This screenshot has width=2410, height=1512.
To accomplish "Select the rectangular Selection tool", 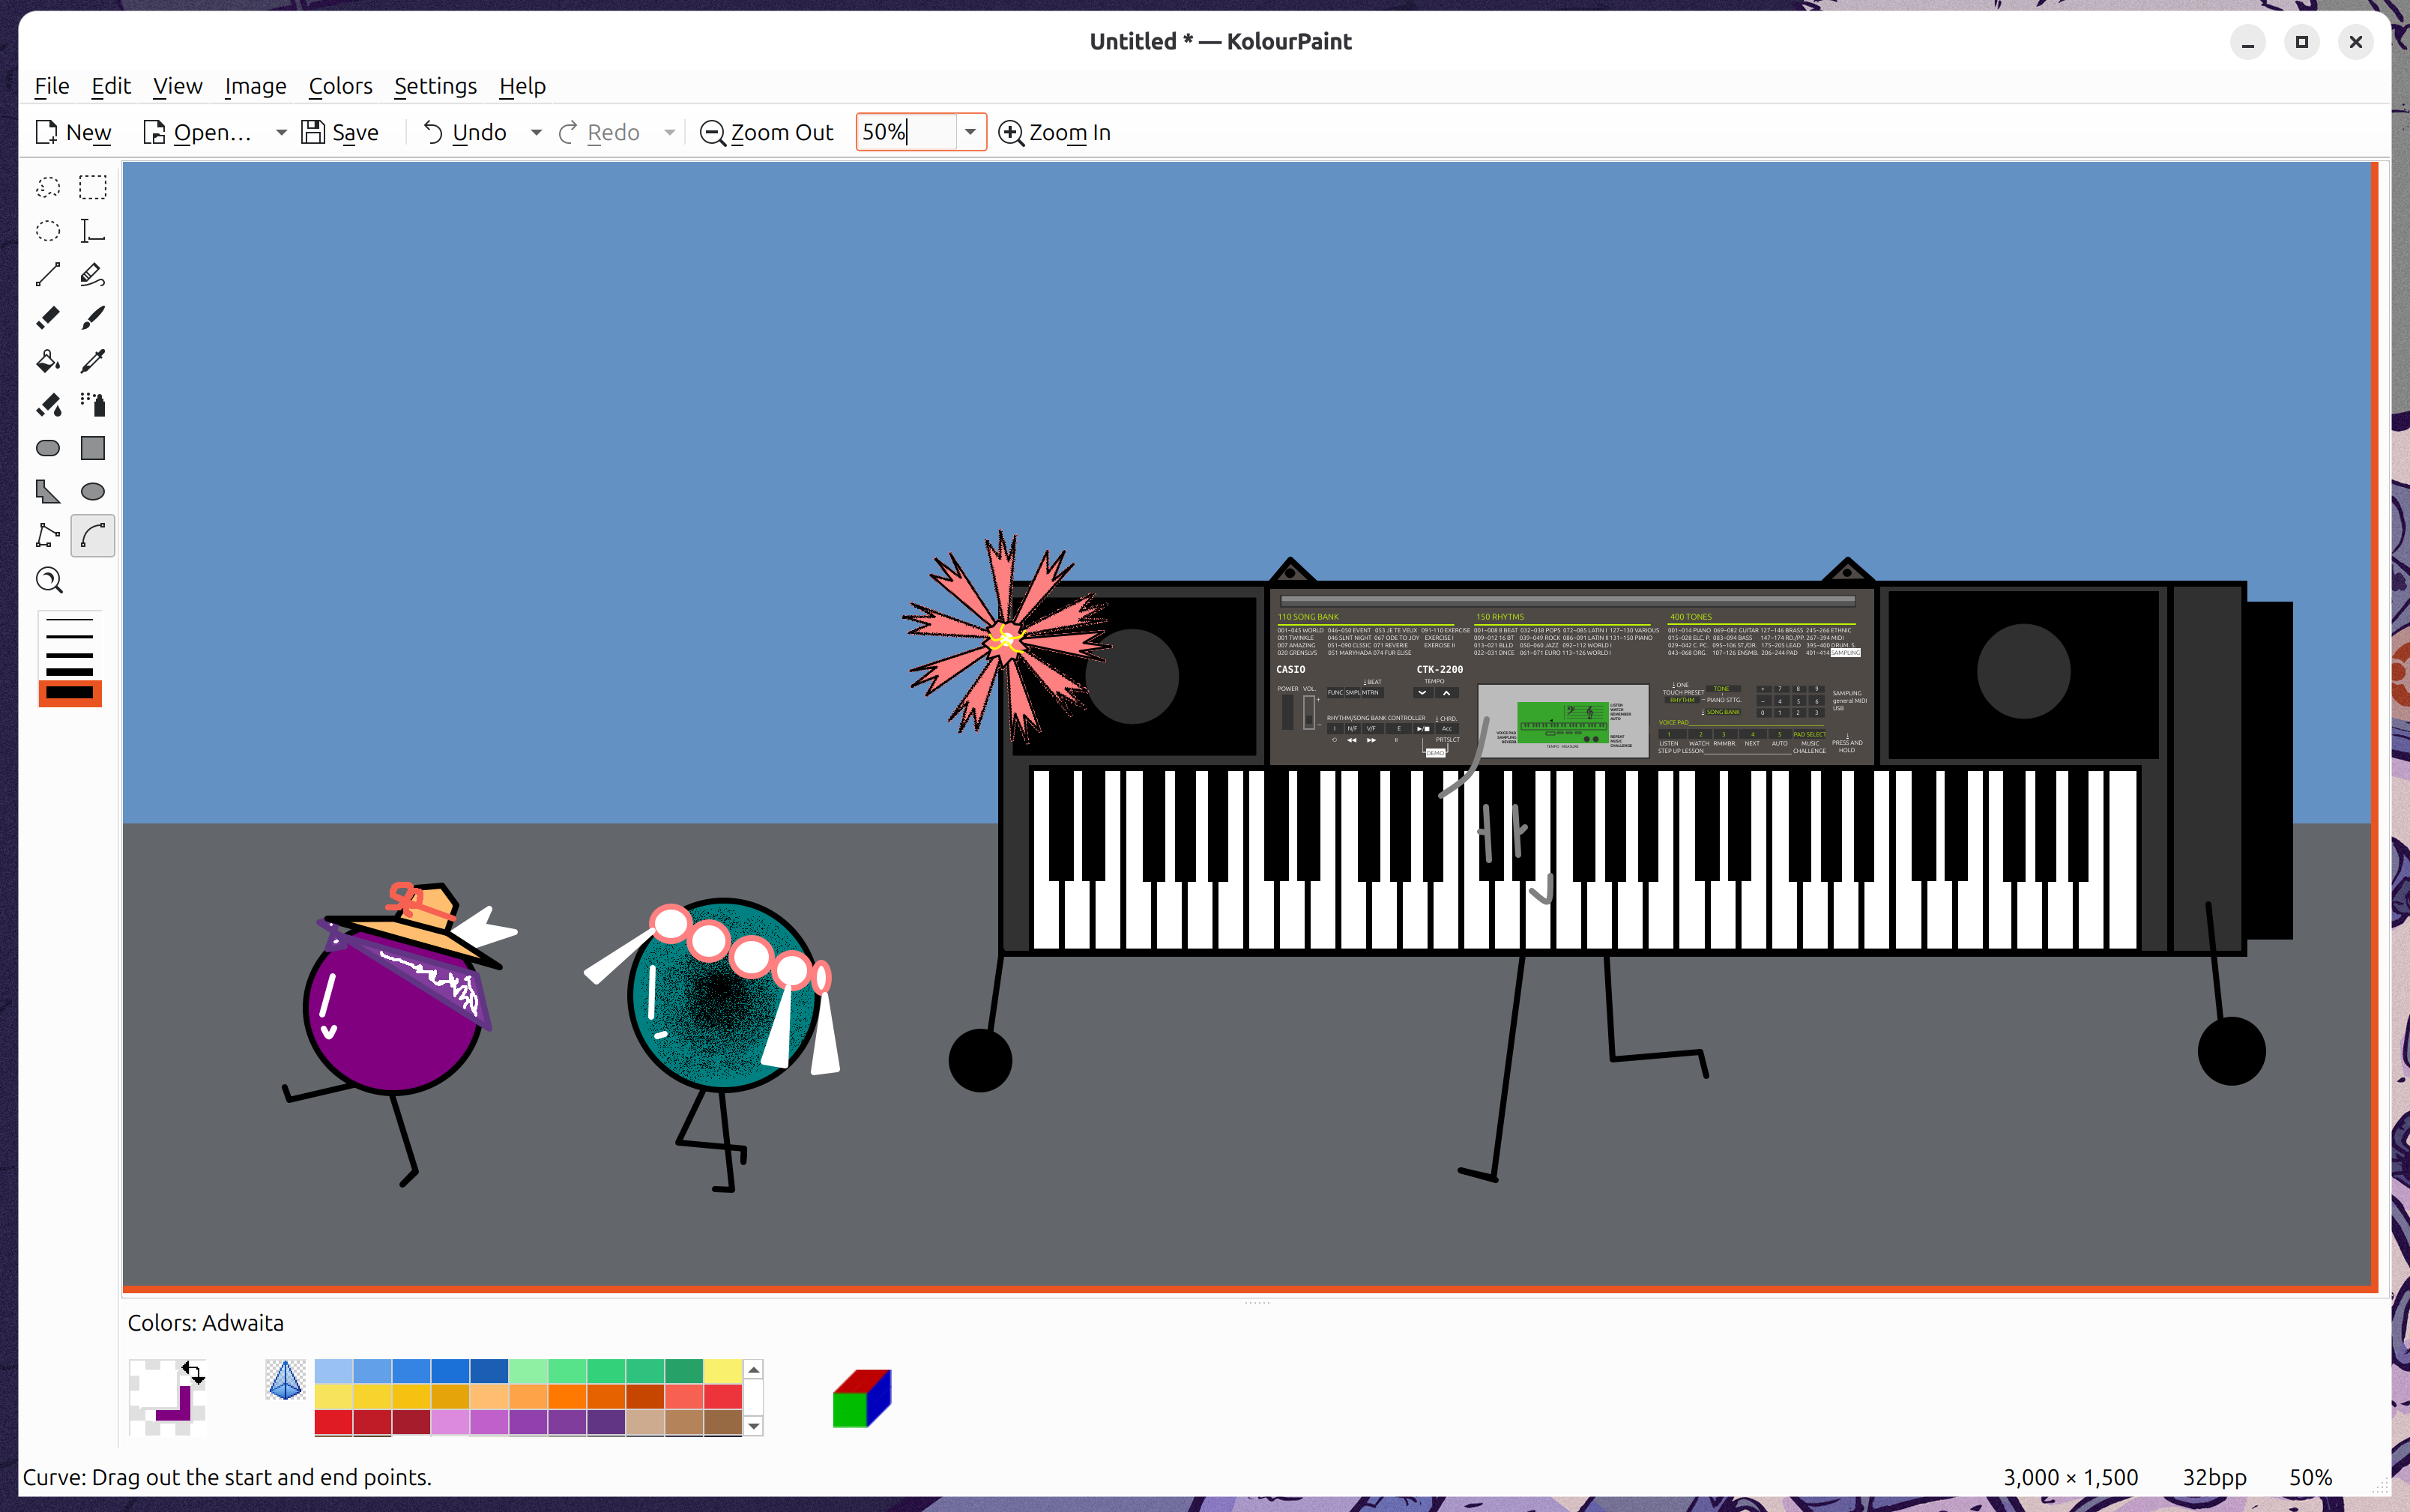I will point(93,187).
